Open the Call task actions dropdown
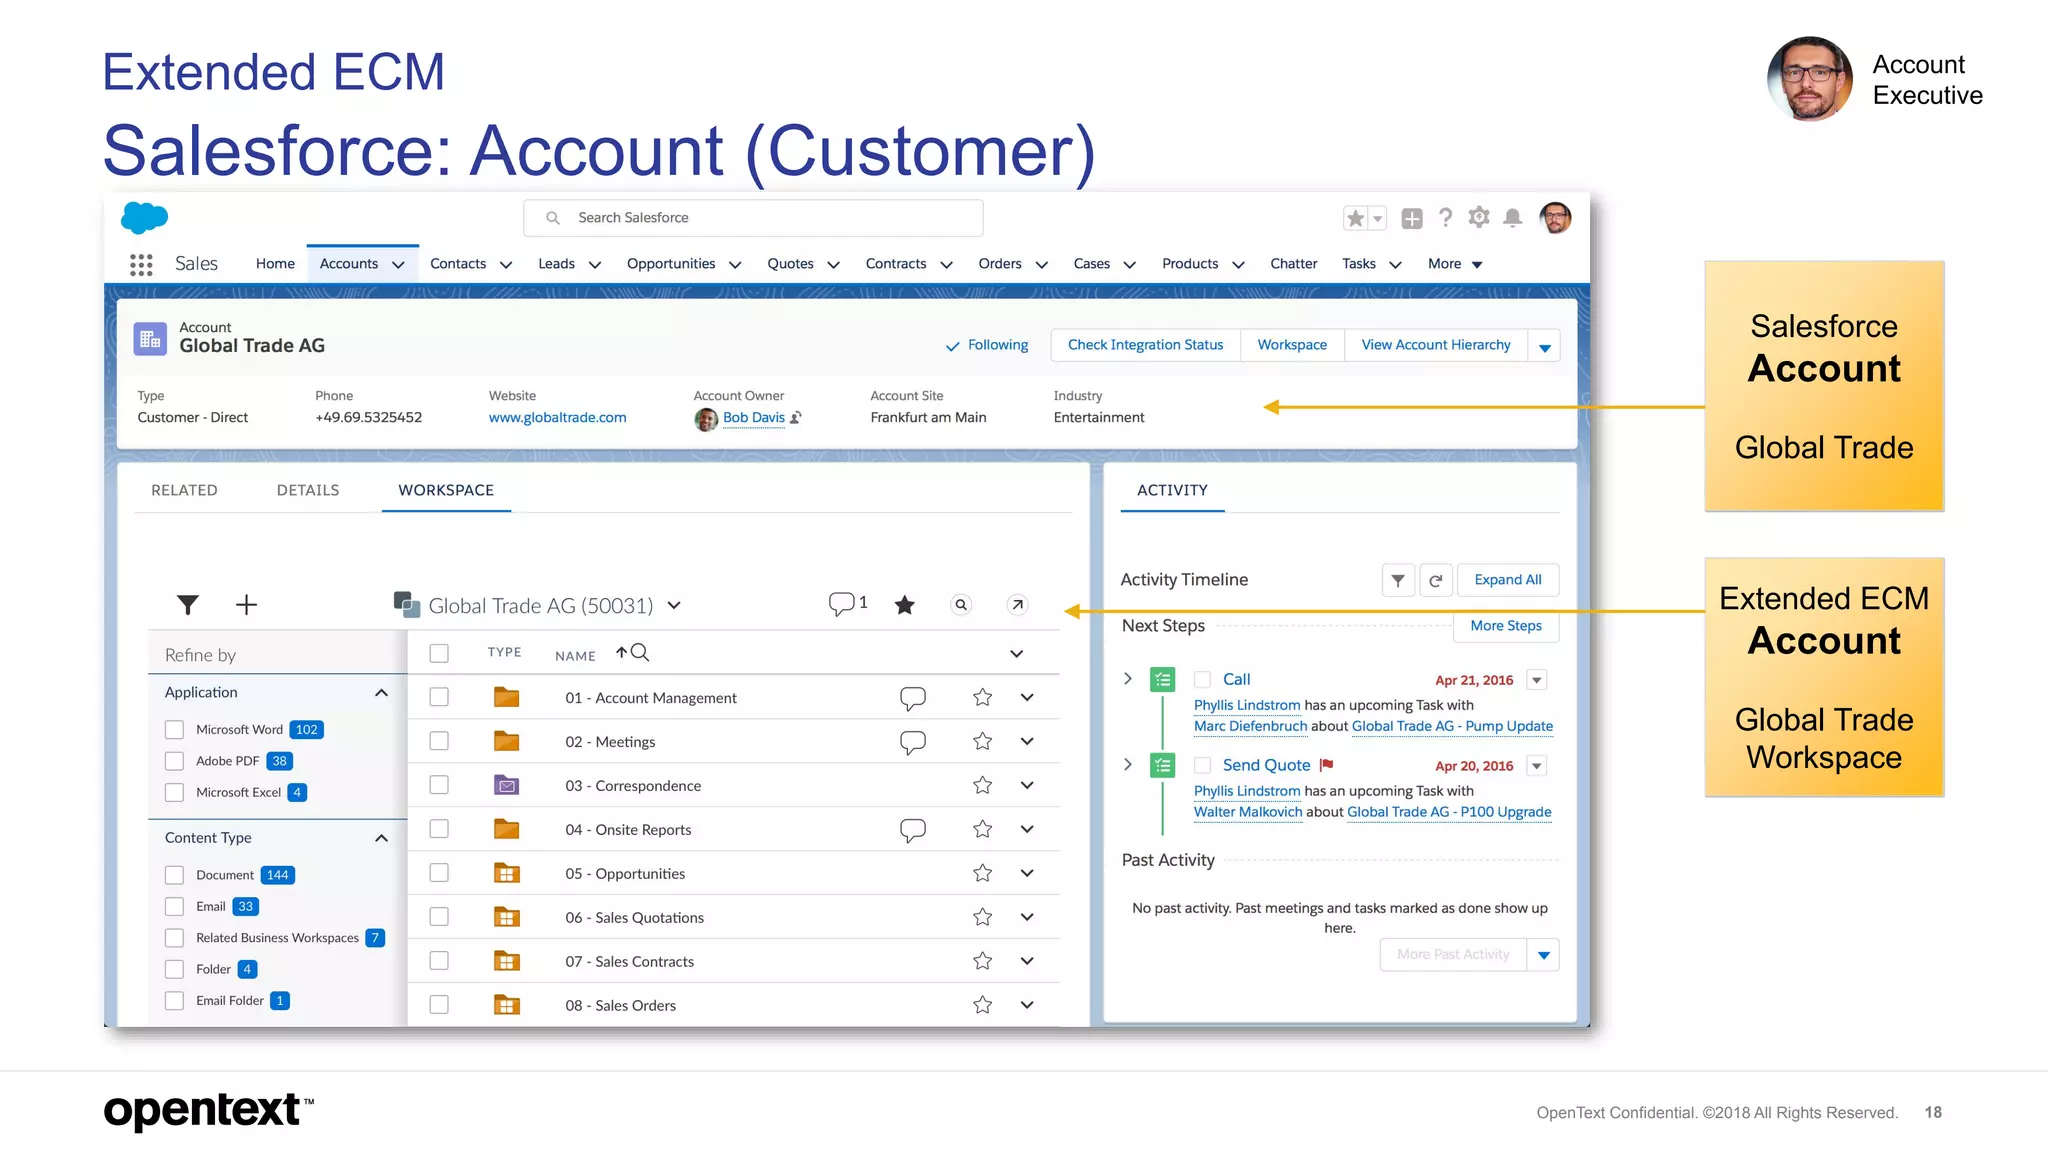Image resolution: width=2048 pixels, height=1152 pixels. pos(1537,680)
